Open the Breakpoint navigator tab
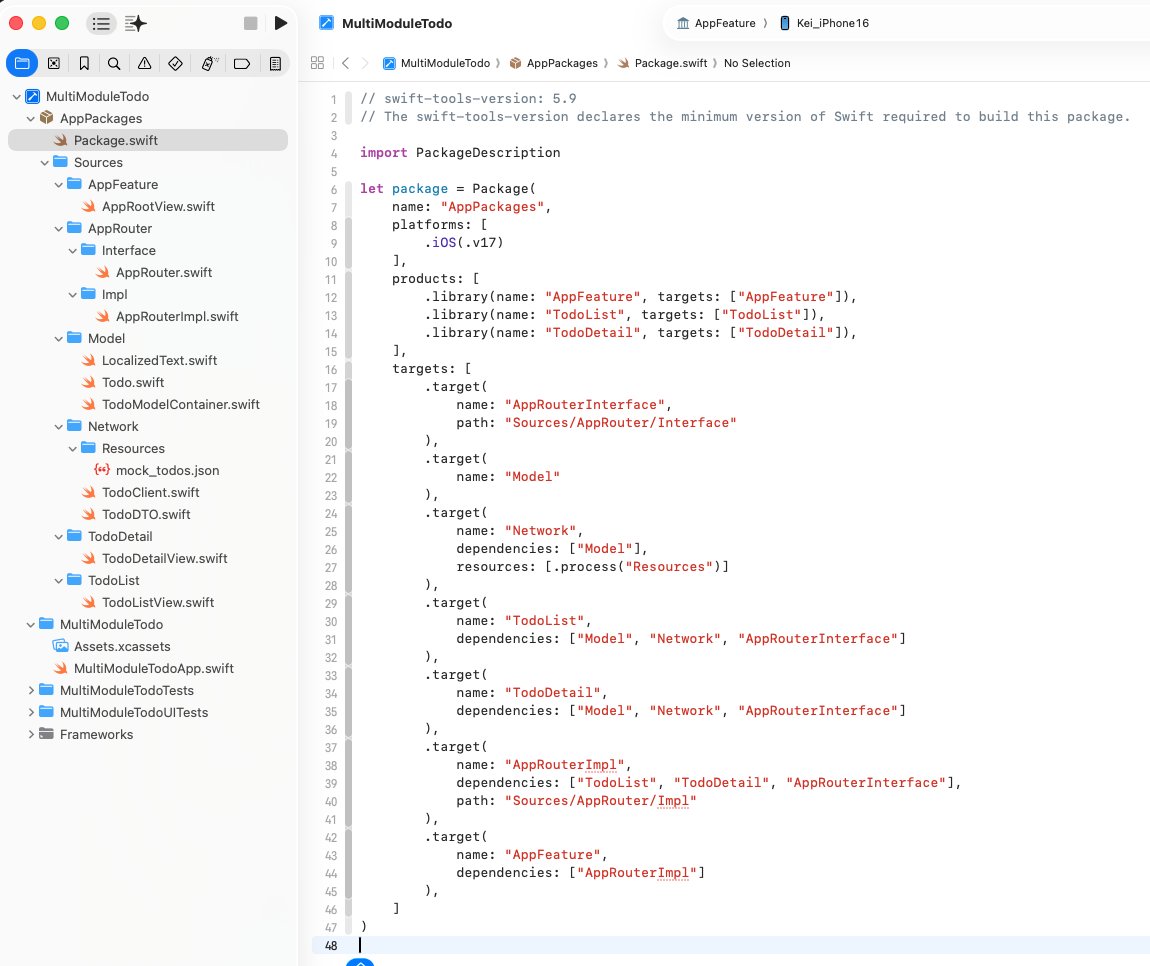Image resolution: width=1150 pixels, height=966 pixels. tap(241, 64)
